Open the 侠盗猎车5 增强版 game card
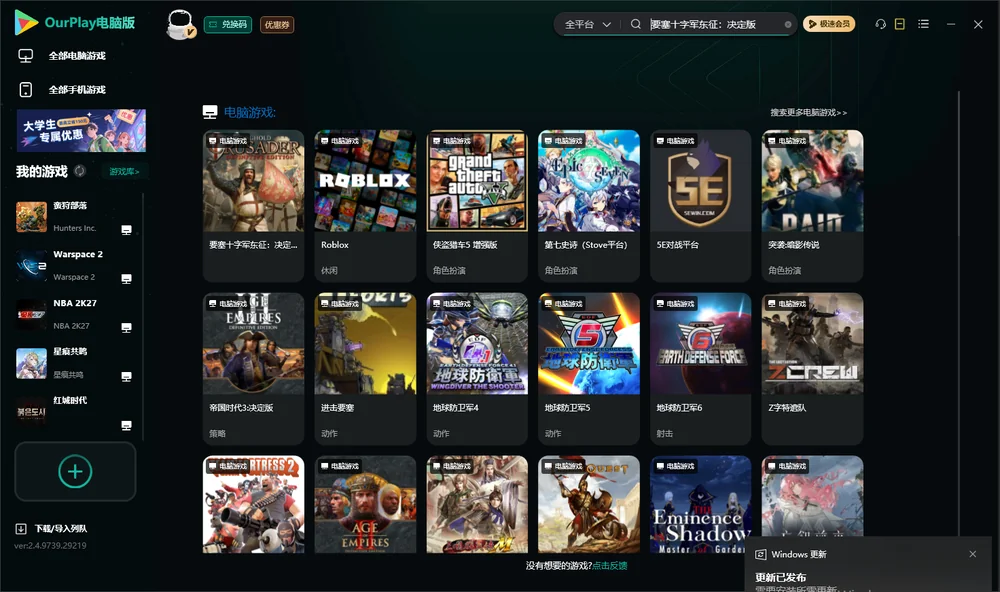 click(477, 205)
